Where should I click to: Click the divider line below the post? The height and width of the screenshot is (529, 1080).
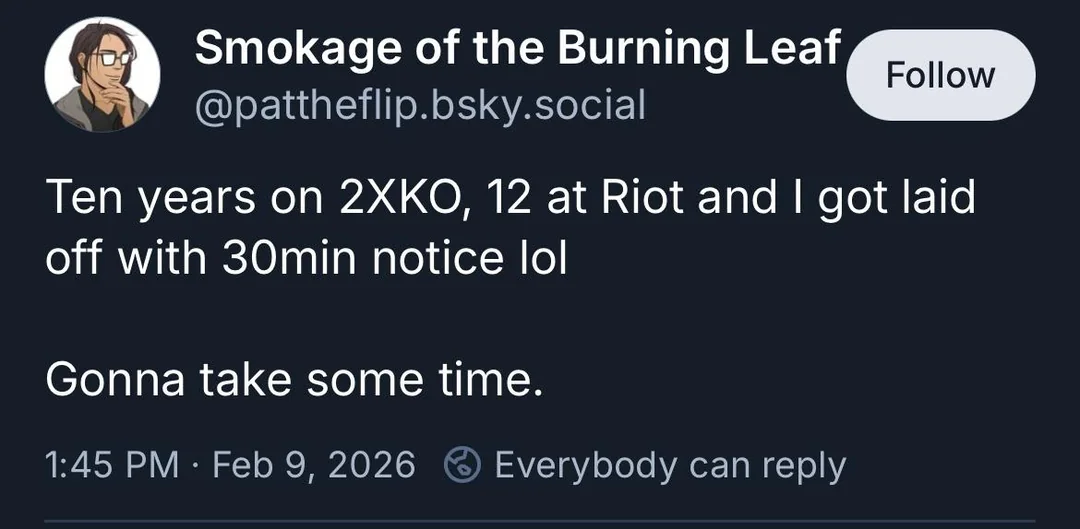pos(540,521)
